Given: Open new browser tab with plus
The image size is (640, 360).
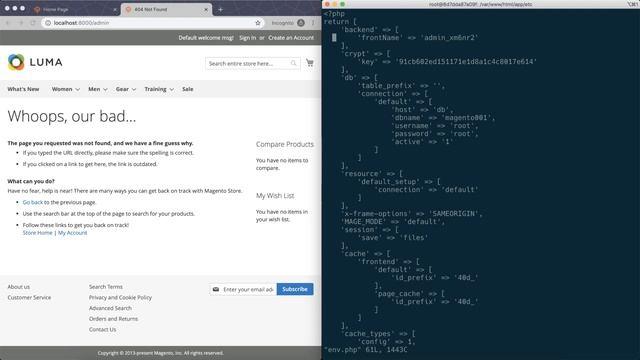Looking at the screenshot, I should click(x=220, y=9).
